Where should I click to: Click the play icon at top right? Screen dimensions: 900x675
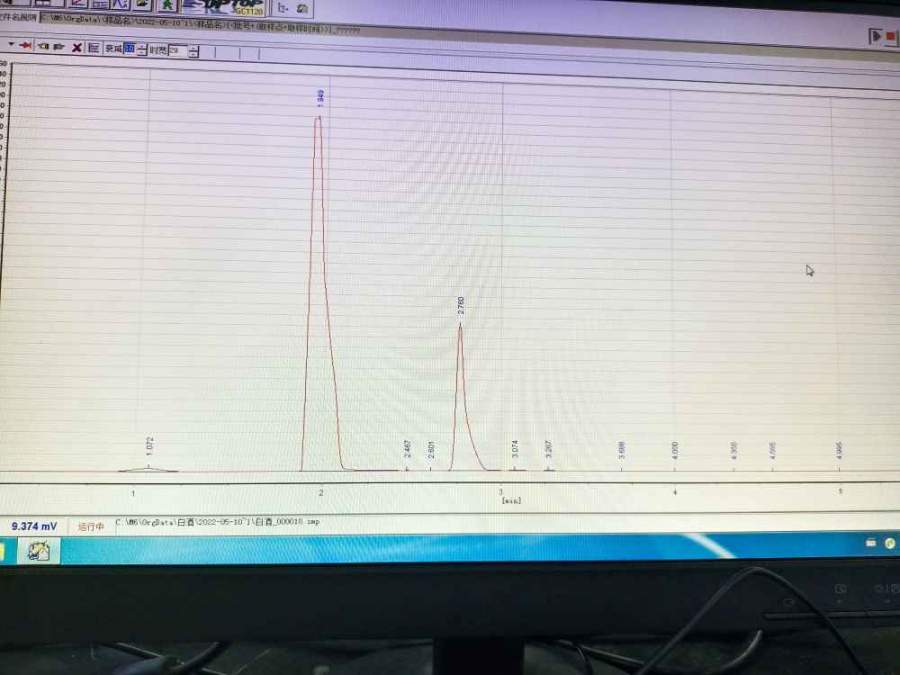tap(876, 36)
